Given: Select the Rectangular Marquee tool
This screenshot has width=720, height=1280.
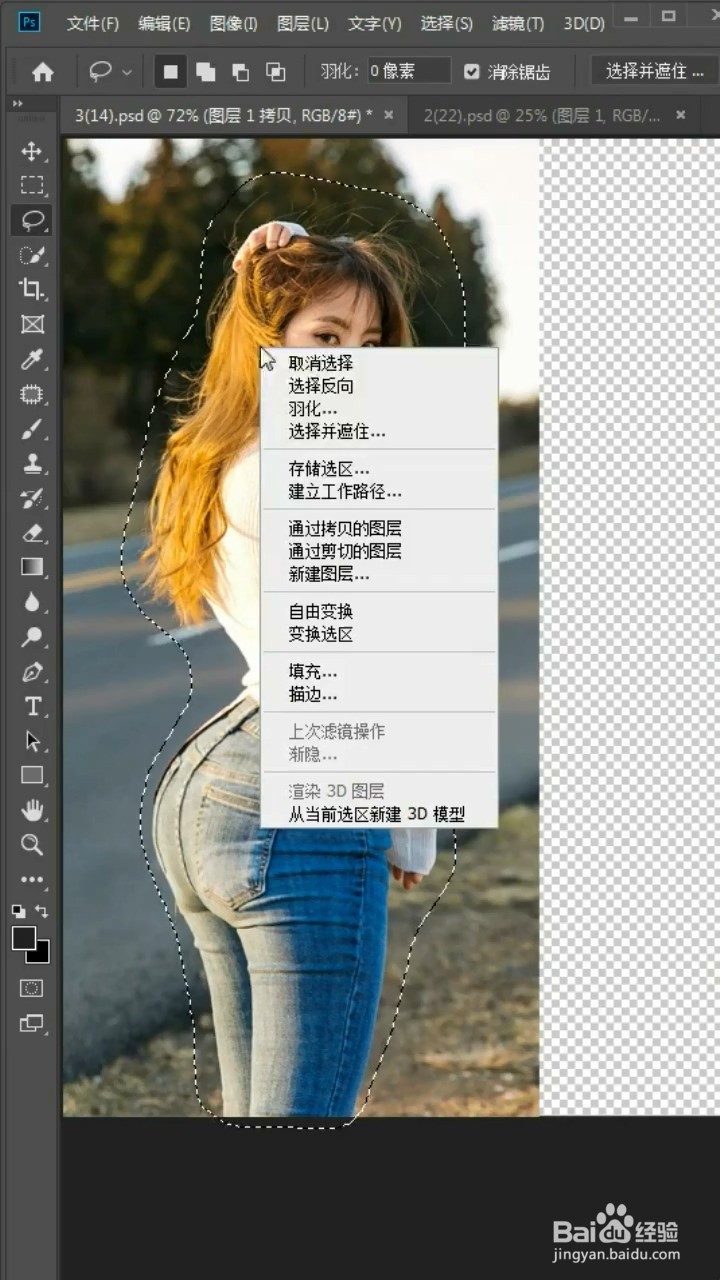Looking at the screenshot, I should (x=32, y=186).
